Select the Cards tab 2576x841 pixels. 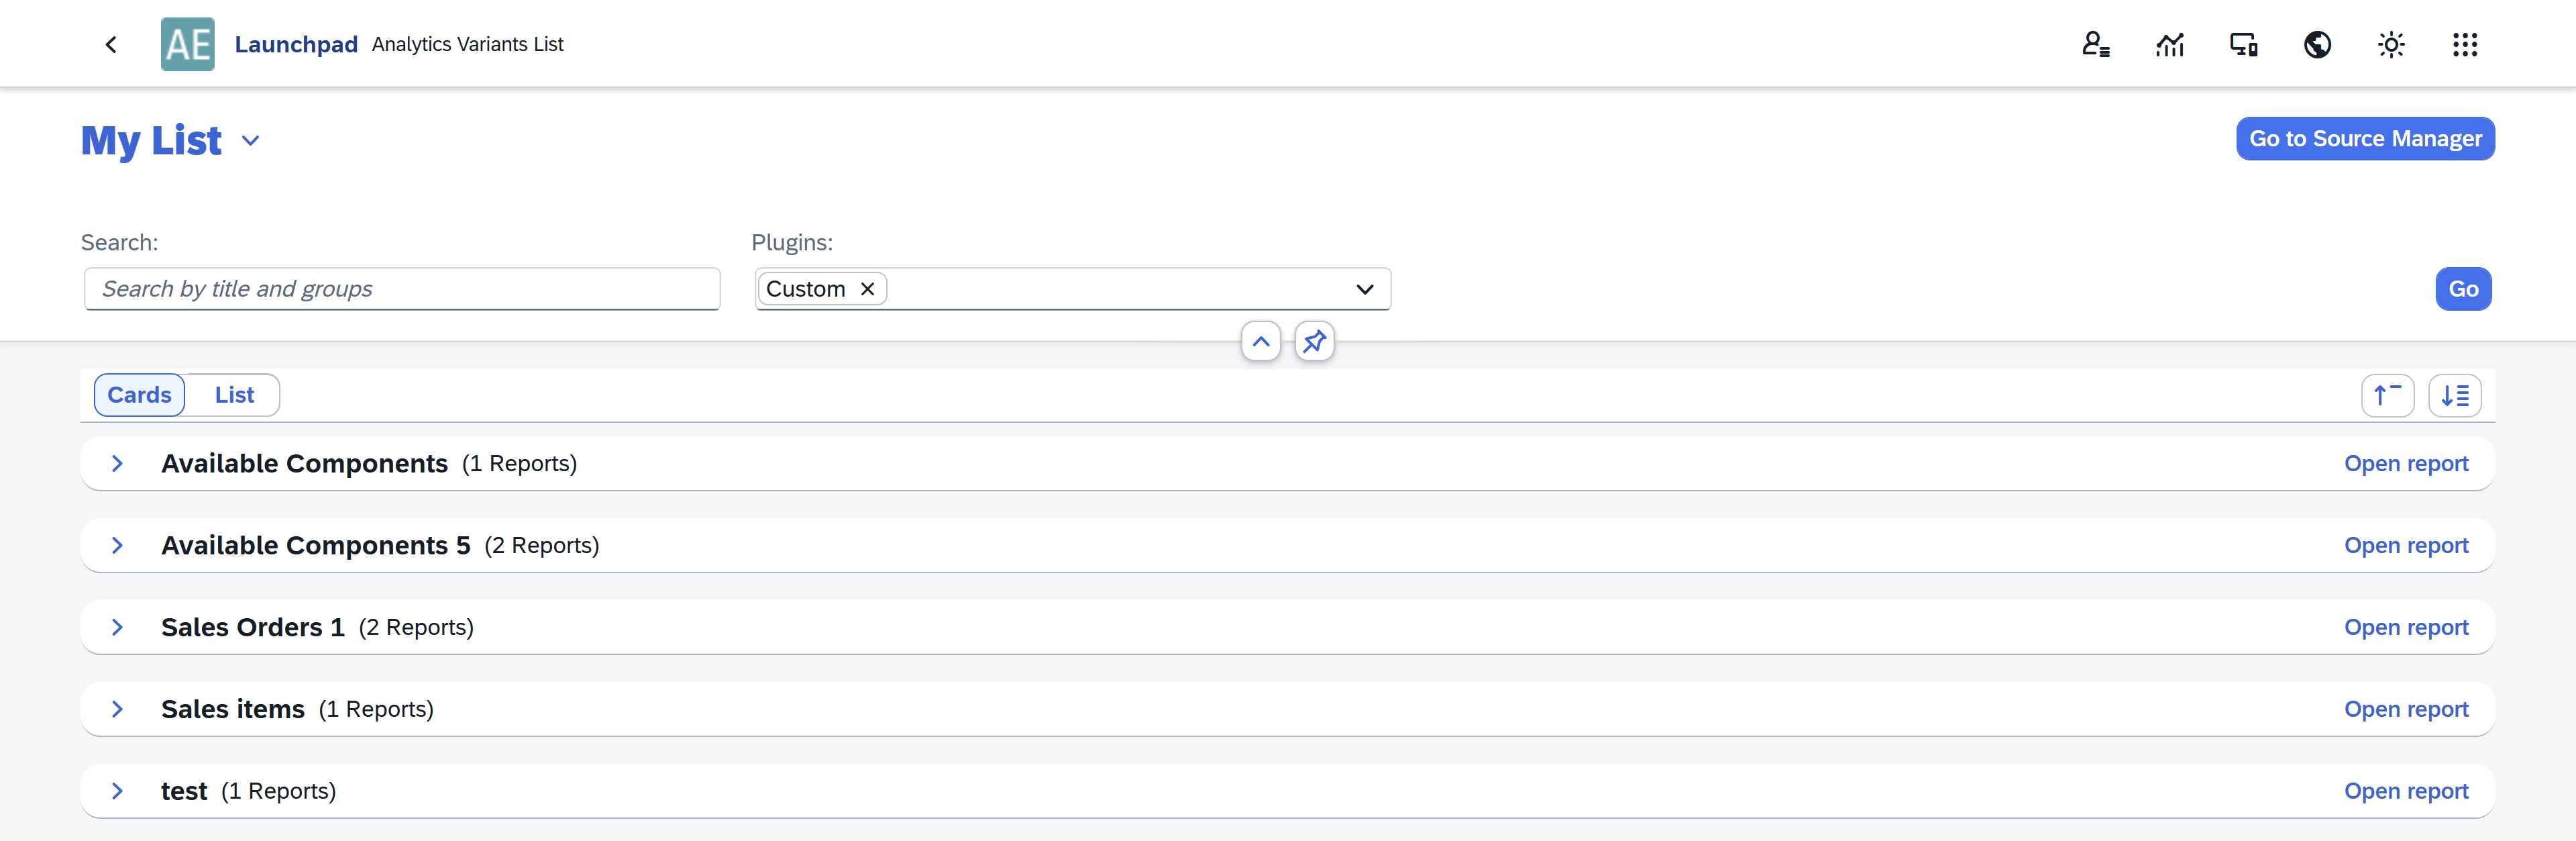coord(139,394)
